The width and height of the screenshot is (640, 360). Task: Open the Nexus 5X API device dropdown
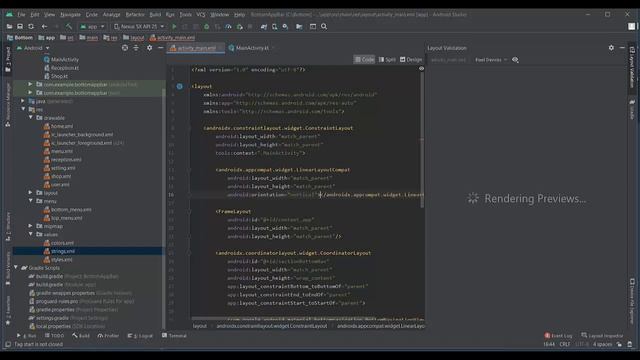pyautogui.click(x=139, y=27)
